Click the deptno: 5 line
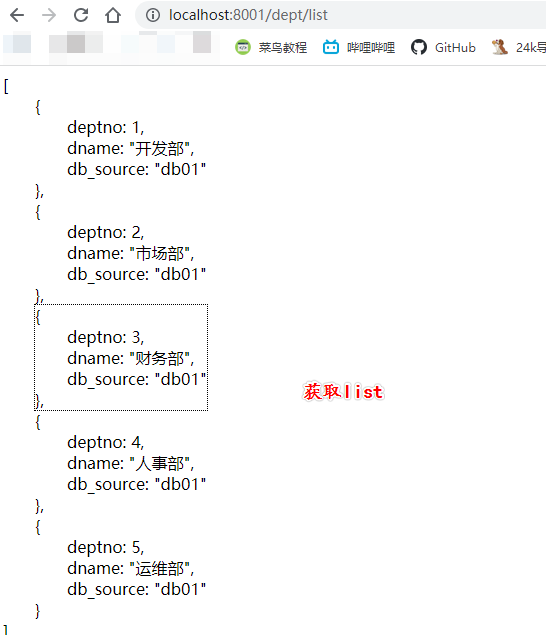Viewport: 546px width, 635px height. (x=106, y=548)
